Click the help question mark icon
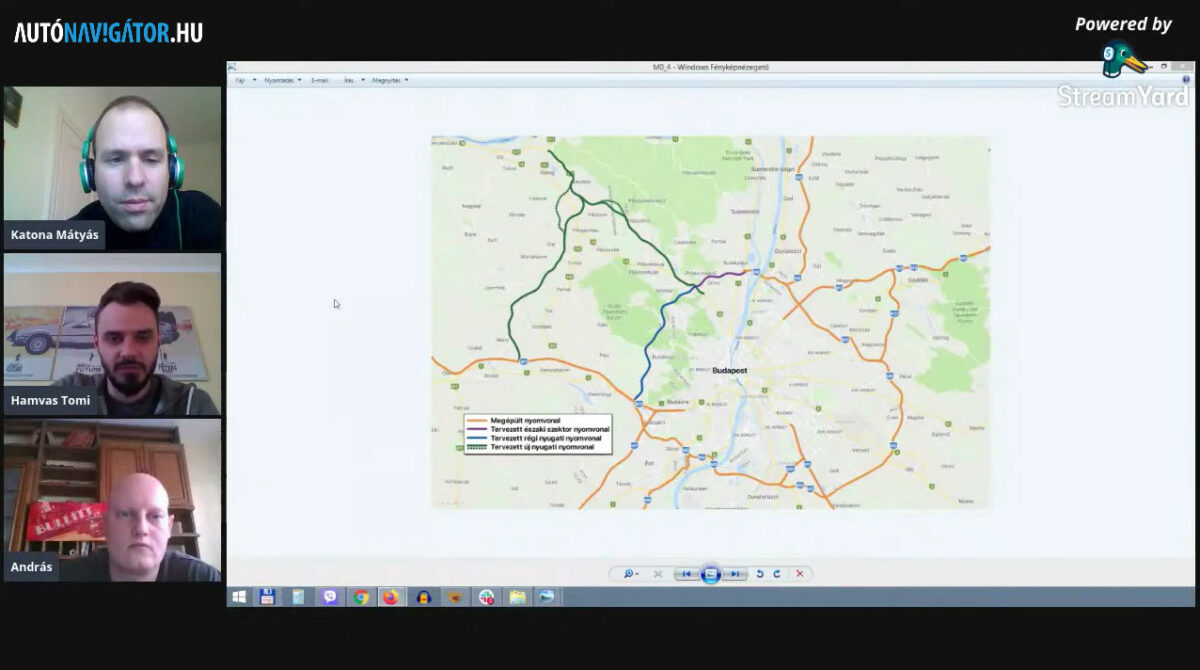The image size is (1200, 670). (1186, 80)
